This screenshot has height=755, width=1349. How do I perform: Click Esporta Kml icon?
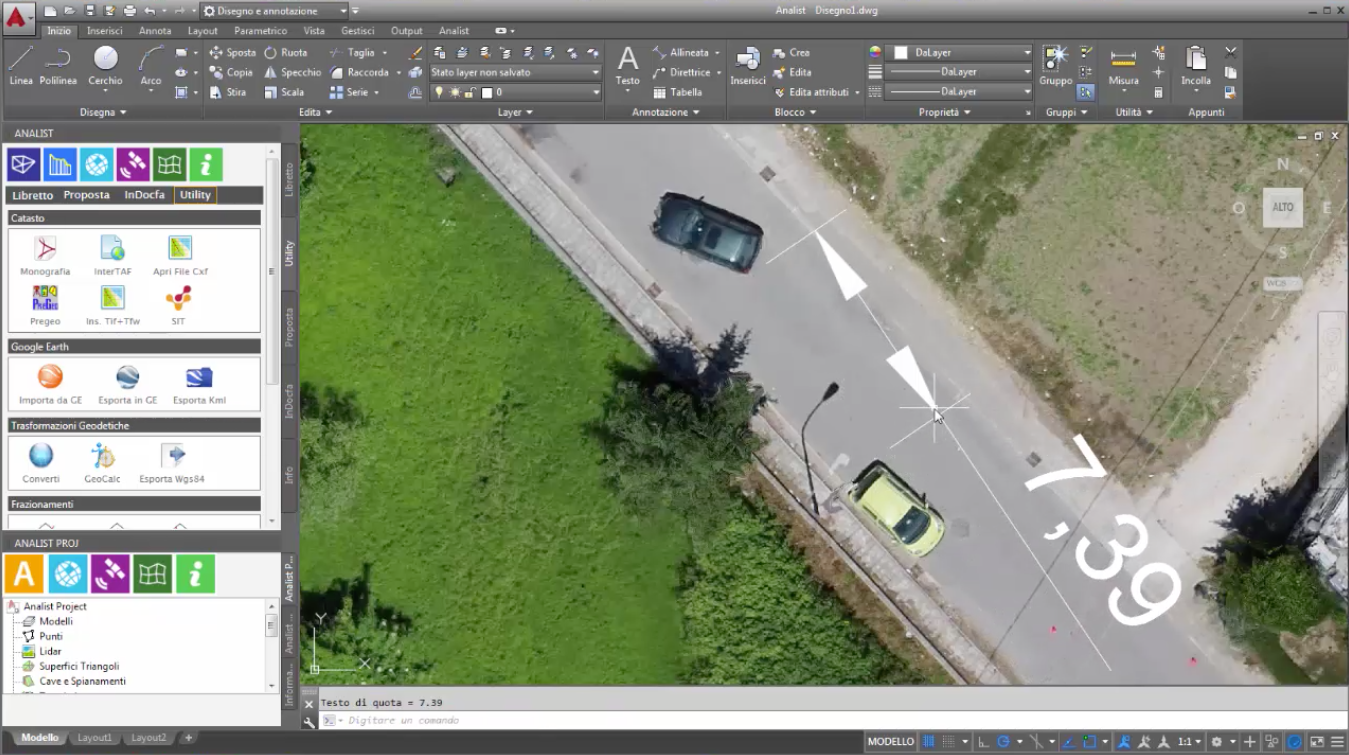(x=199, y=384)
